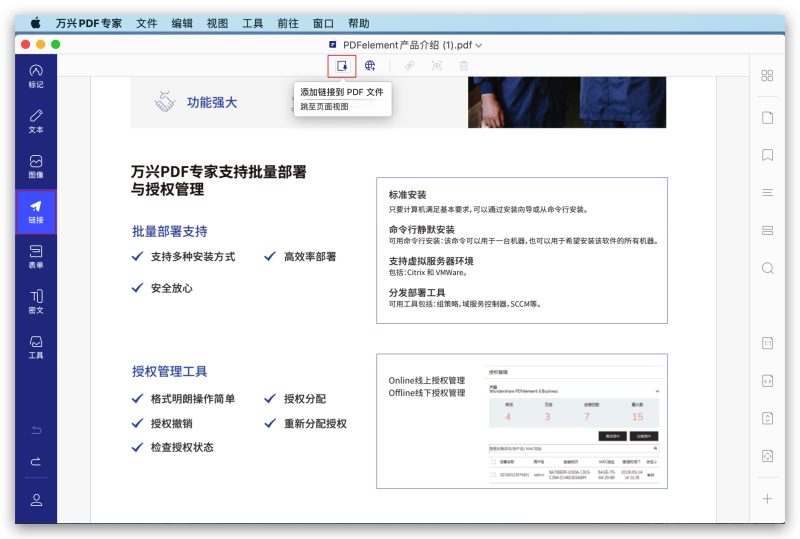The height and width of the screenshot is (539, 800).
Task: Click the 分发部署工具 text
Action: click(417, 292)
